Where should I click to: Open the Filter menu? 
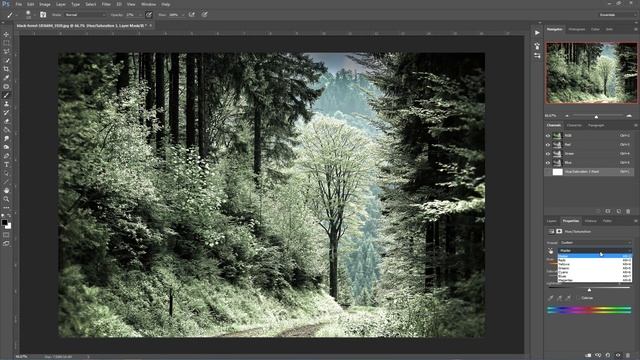pyautogui.click(x=106, y=4)
